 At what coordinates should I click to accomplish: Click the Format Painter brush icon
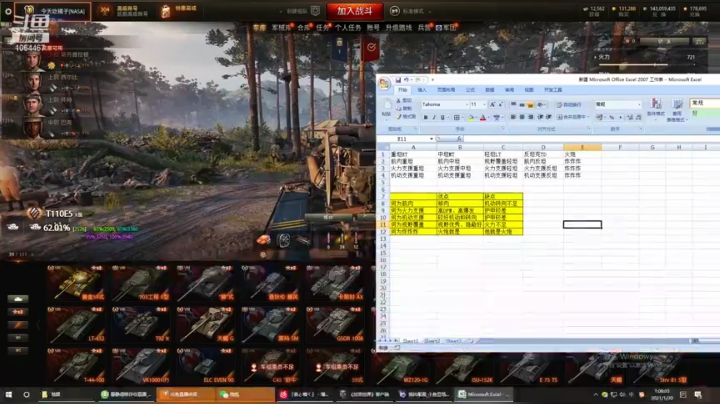click(399, 117)
